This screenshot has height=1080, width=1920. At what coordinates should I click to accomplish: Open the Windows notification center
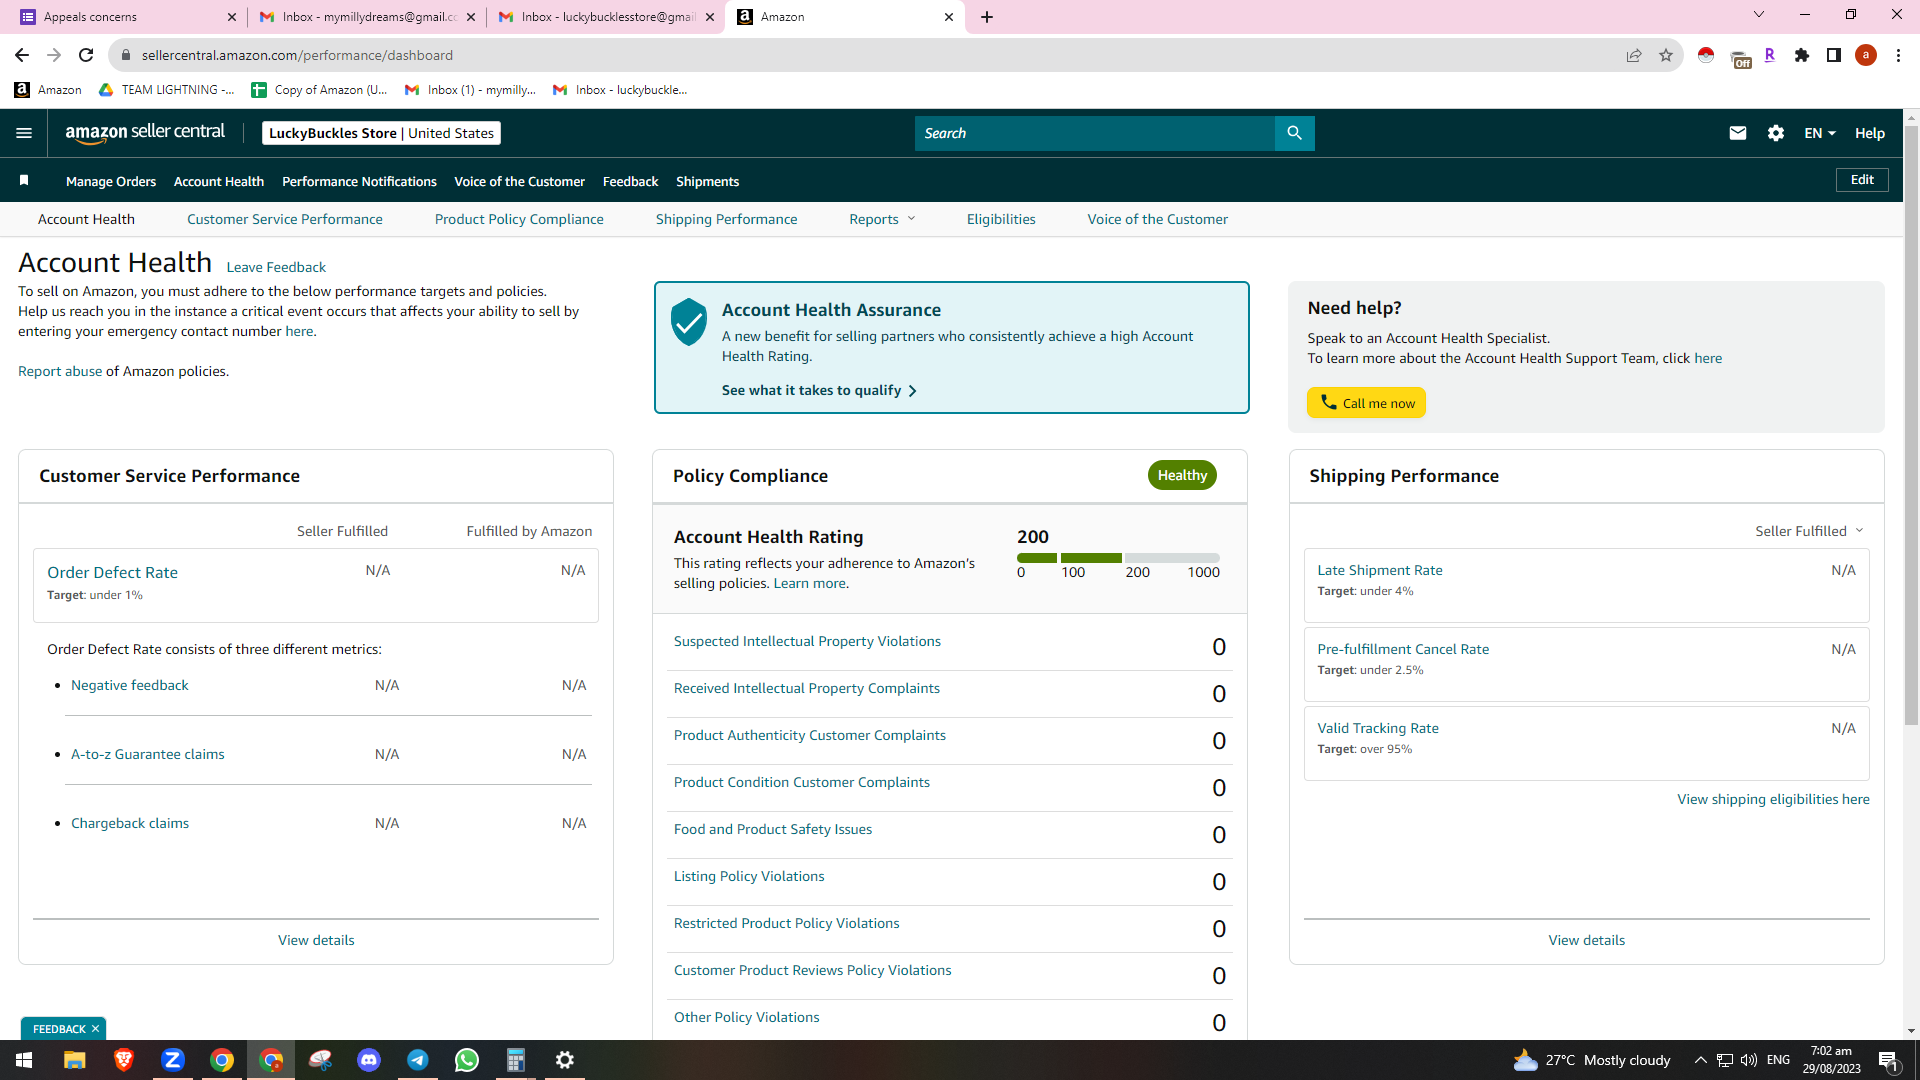click(x=1888, y=1060)
